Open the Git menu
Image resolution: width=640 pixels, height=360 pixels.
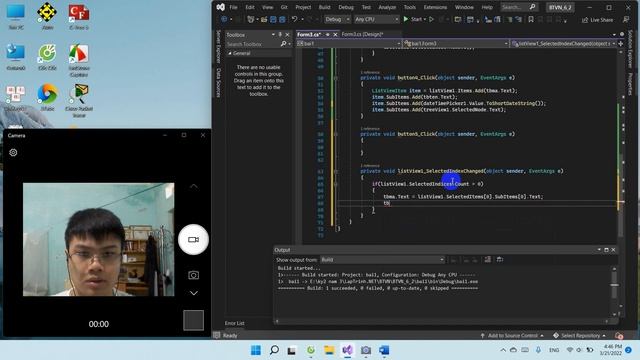pos(284,7)
